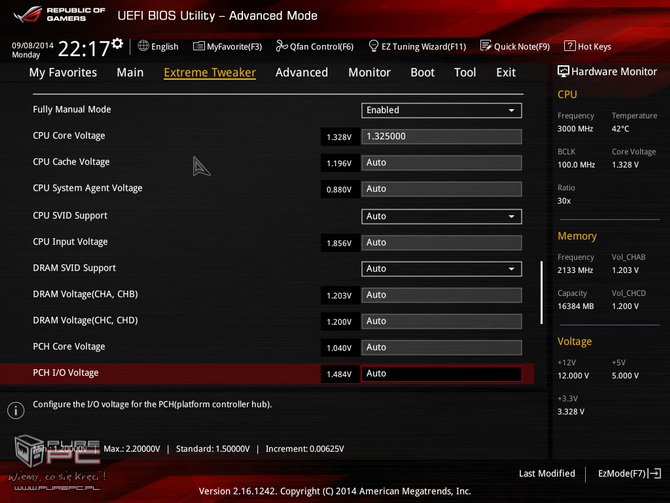Image resolution: width=670 pixels, height=503 pixels.
Task: Go to Exit tab
Action: 506,73
